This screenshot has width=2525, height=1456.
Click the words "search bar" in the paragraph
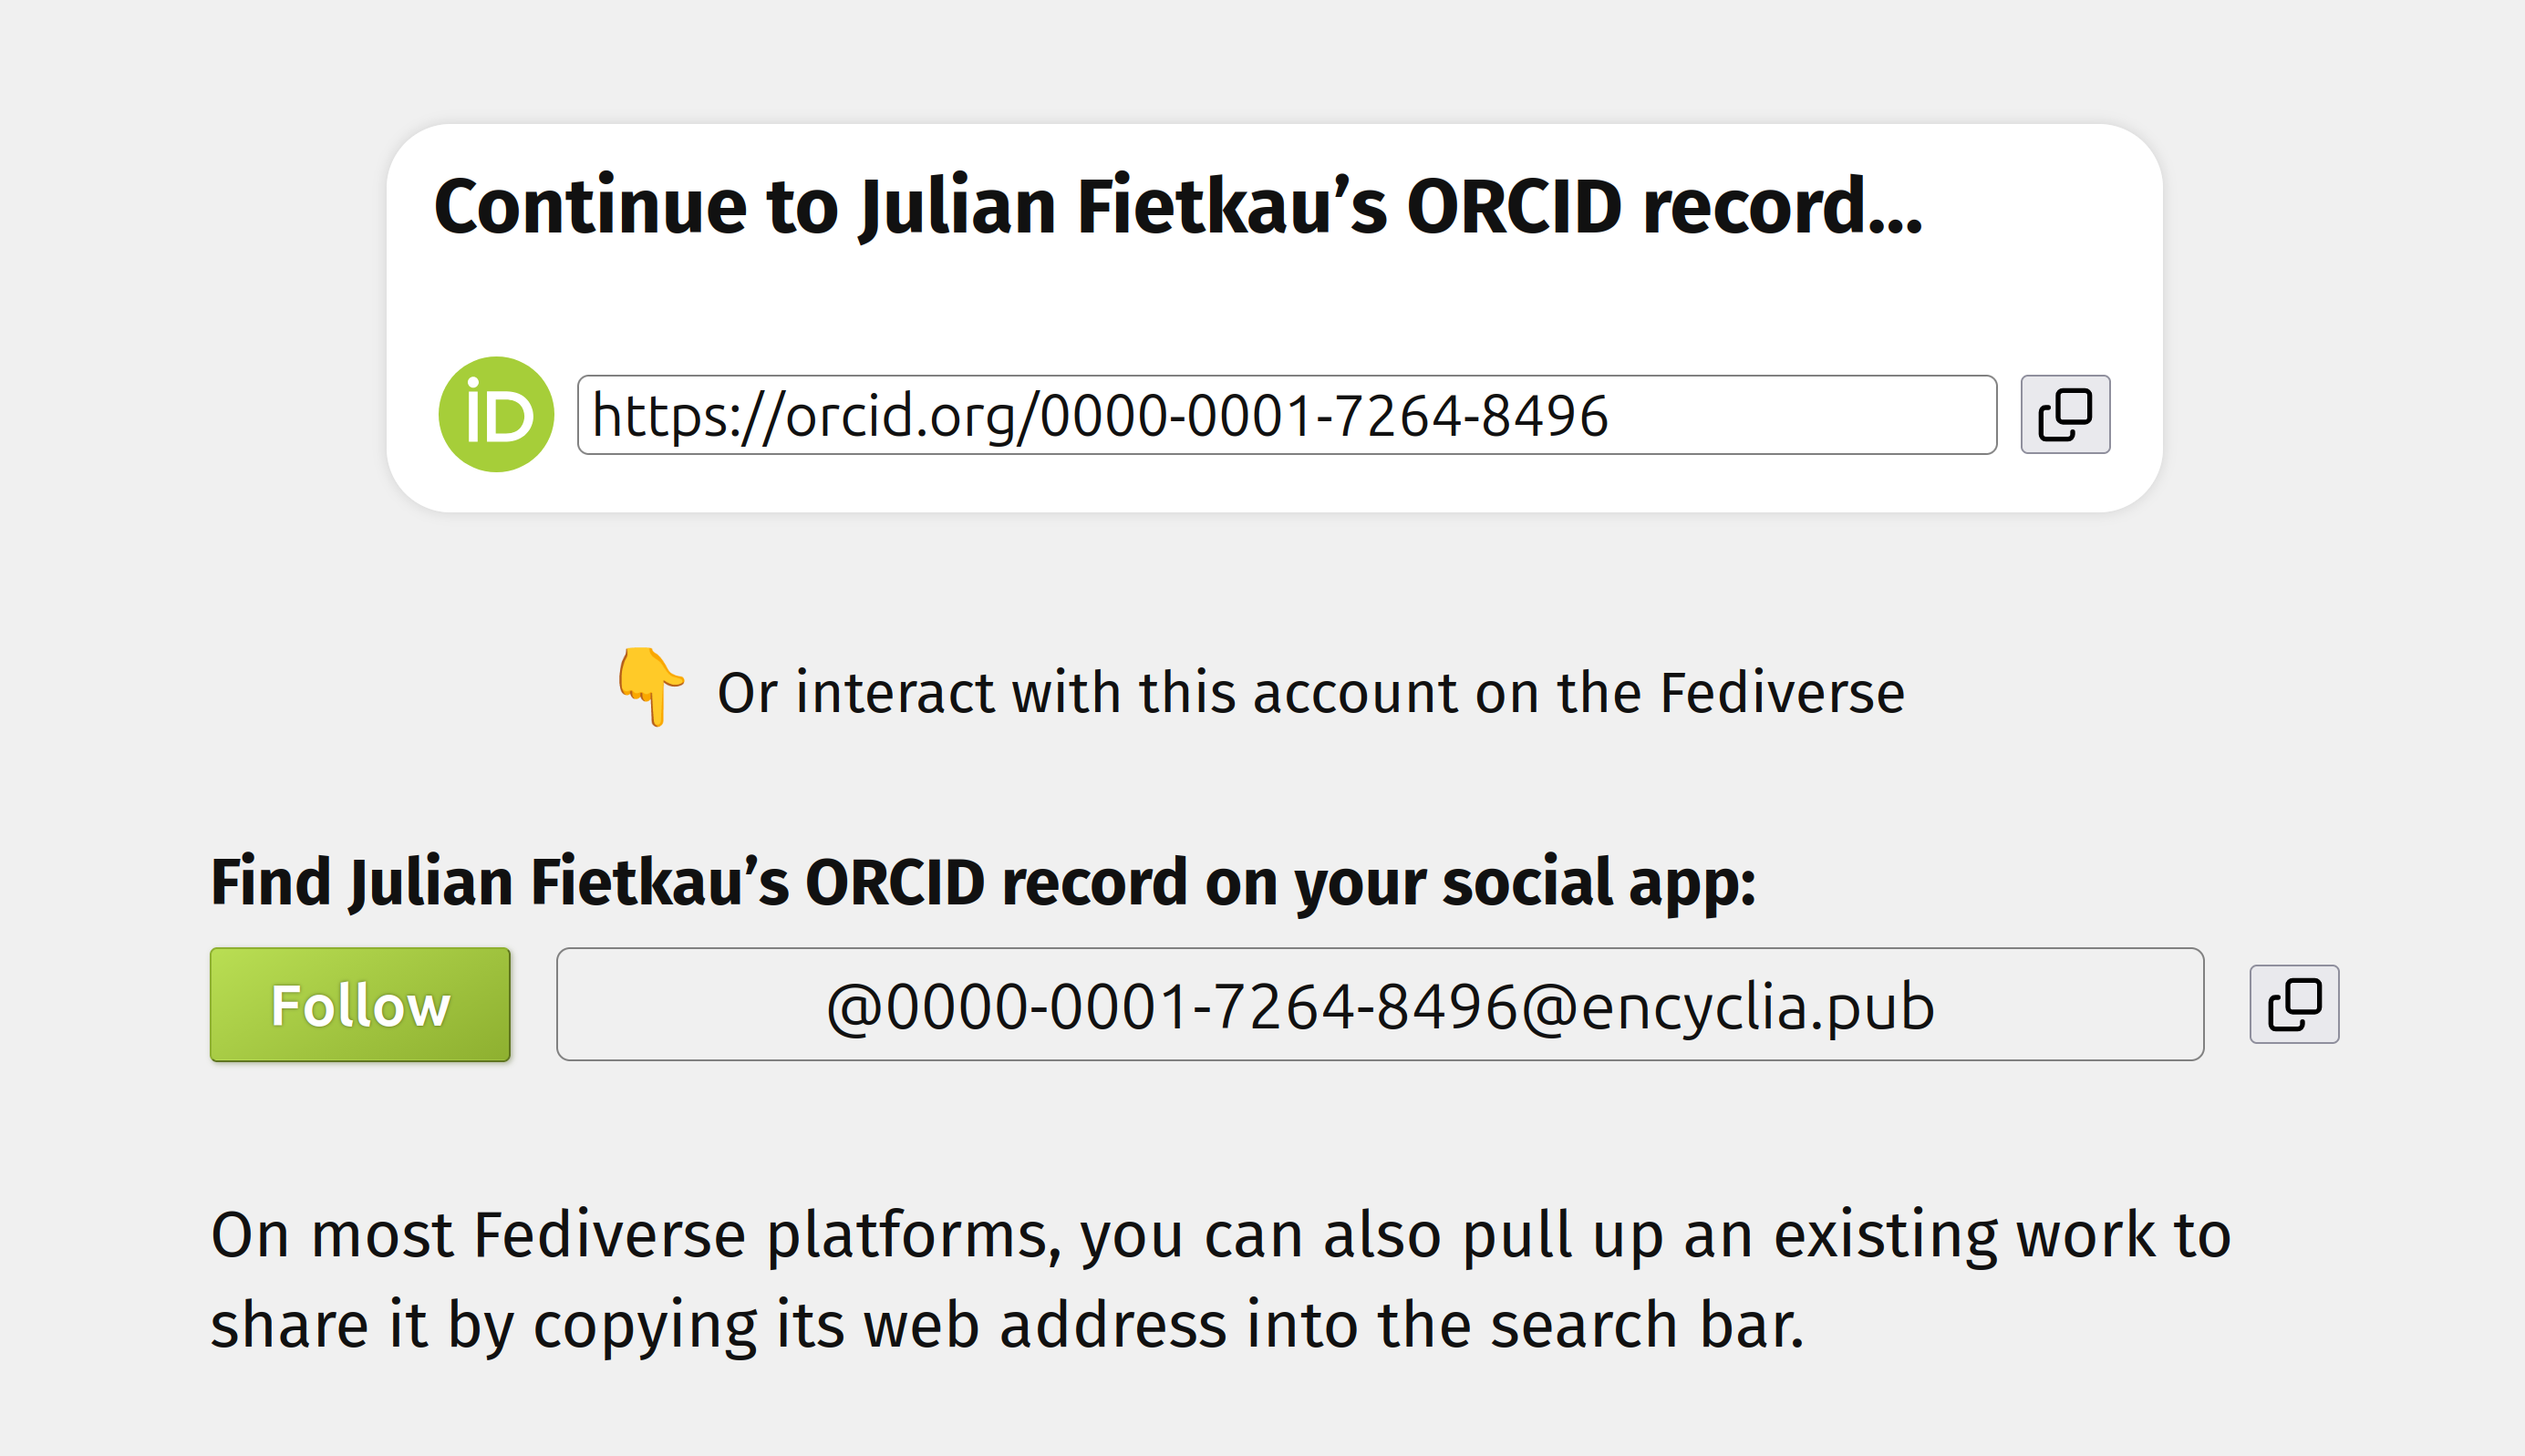tap(1646, 1324)
